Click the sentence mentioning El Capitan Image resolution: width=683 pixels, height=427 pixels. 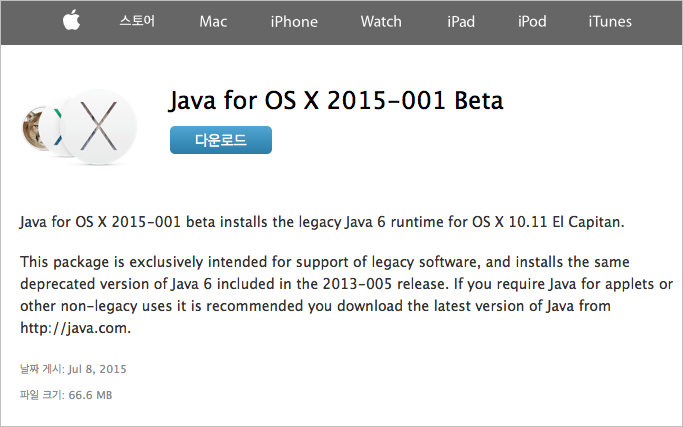click(x=322, y=222)
